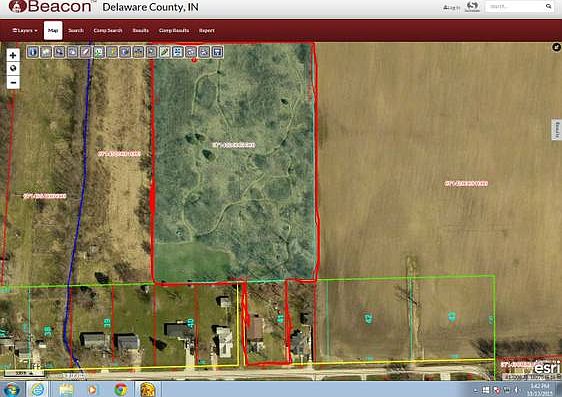The width and height of the screenshot is (562, 397).
Task: Open Windows Media Player from the taskbar
Action: [92, 389]
